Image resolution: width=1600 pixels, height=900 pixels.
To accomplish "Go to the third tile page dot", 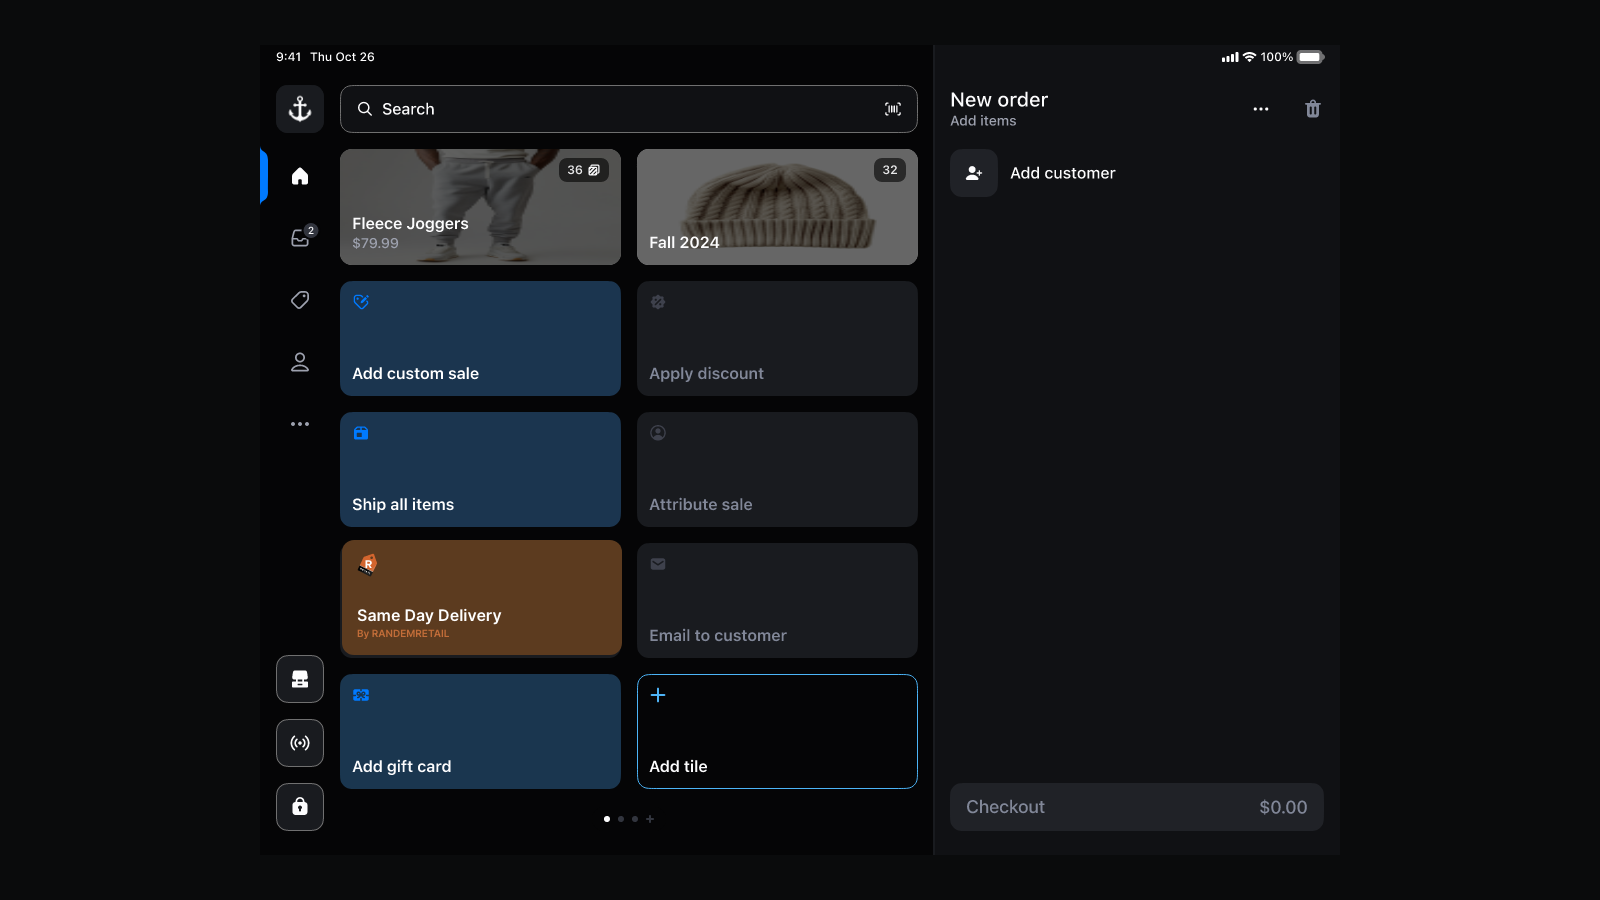I will [x=635, y=819].
